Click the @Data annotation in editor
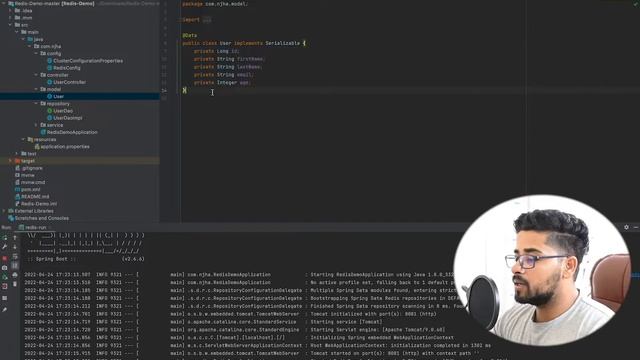Screen dimensions: 640x360 190,36
